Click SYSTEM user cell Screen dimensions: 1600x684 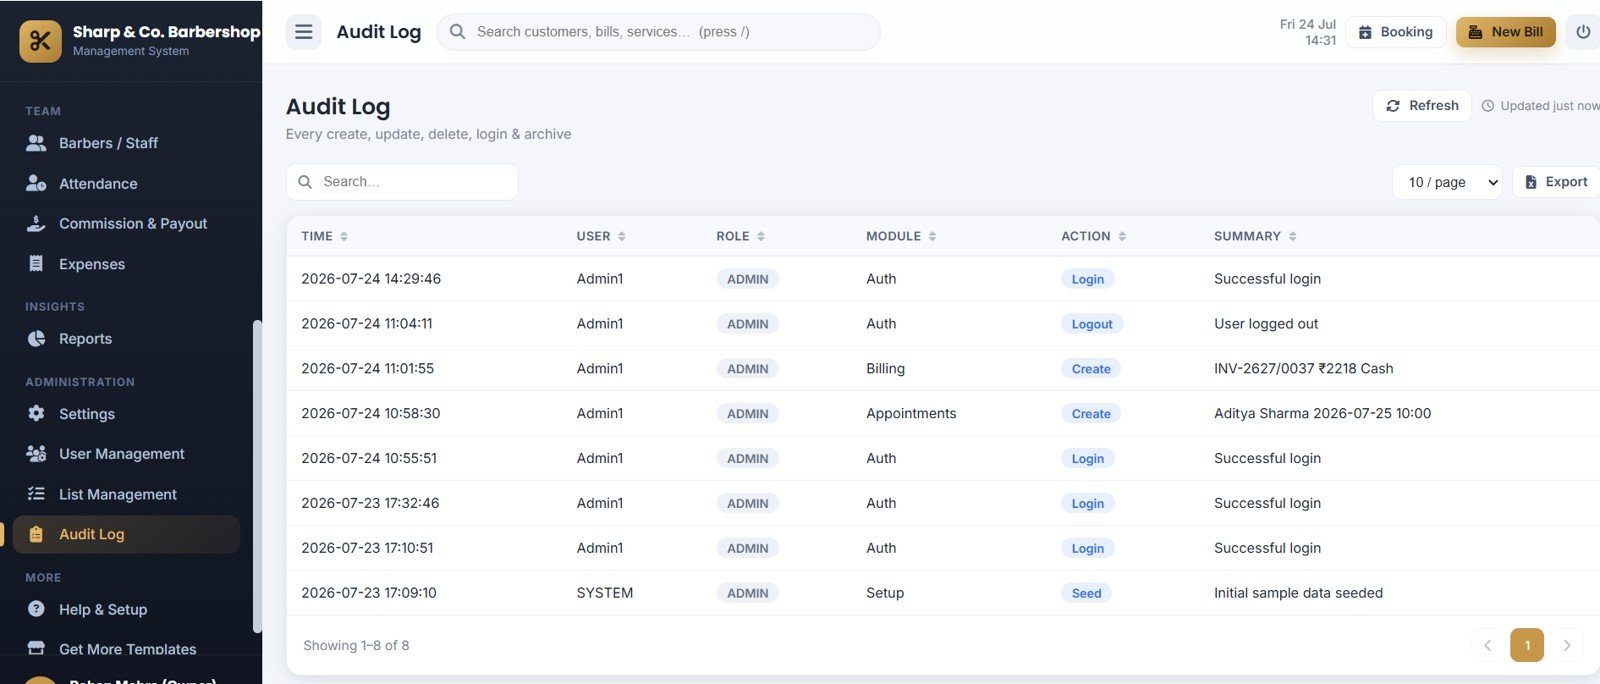tap(605, 593)
